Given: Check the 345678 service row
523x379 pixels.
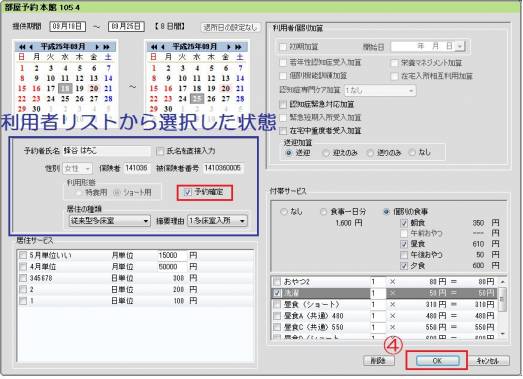Looking at the screenshot, I should [x=23, y=278].
